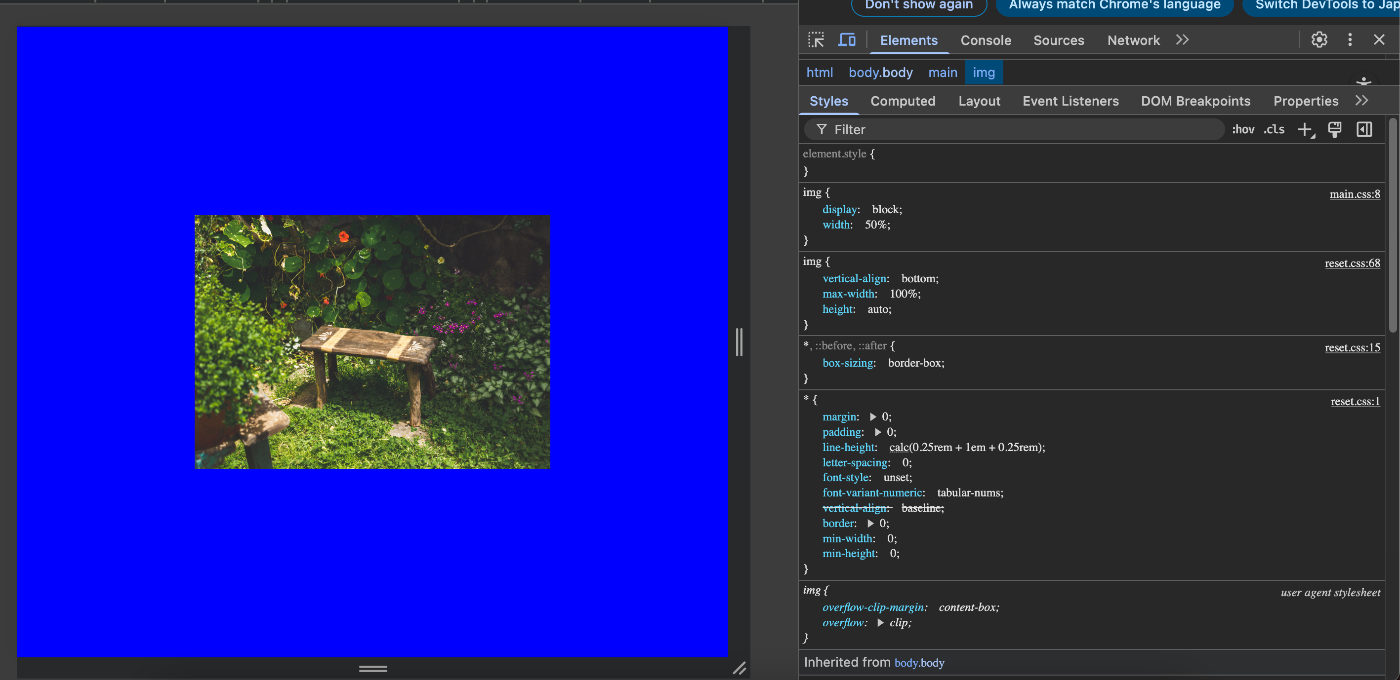Click the new style rule plus icon
This screenshot has width=1400, height=680.
click(x=1305, y=129)
